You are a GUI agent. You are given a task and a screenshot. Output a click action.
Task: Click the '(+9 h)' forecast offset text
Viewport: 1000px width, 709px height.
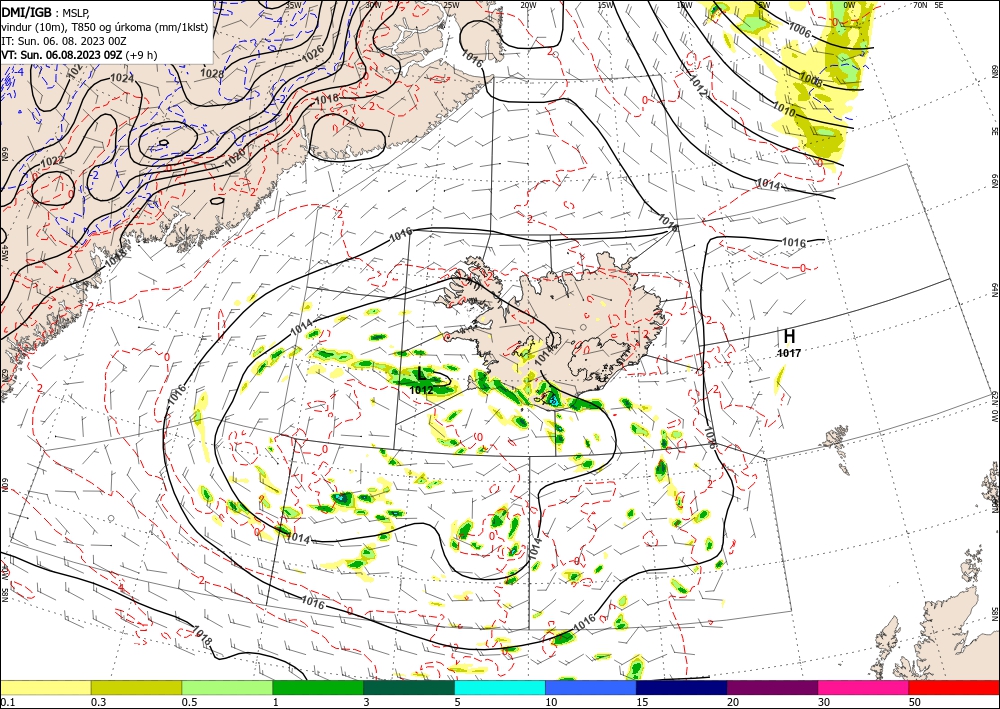[141, 55]
